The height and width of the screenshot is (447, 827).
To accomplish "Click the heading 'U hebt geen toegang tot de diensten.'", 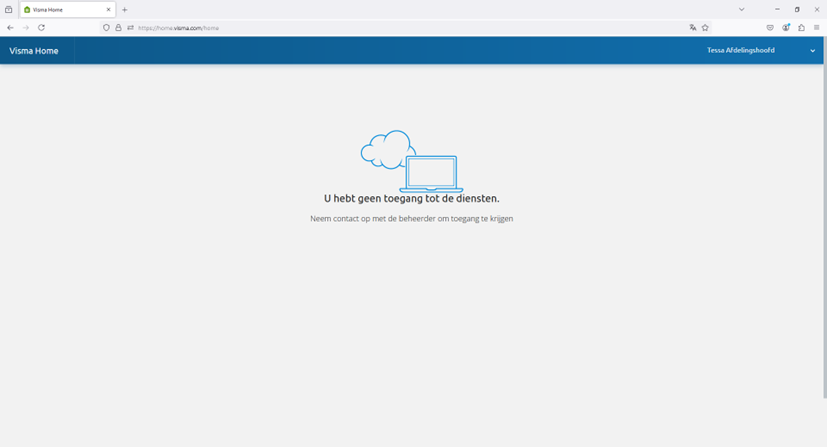I will click(411, 199).
